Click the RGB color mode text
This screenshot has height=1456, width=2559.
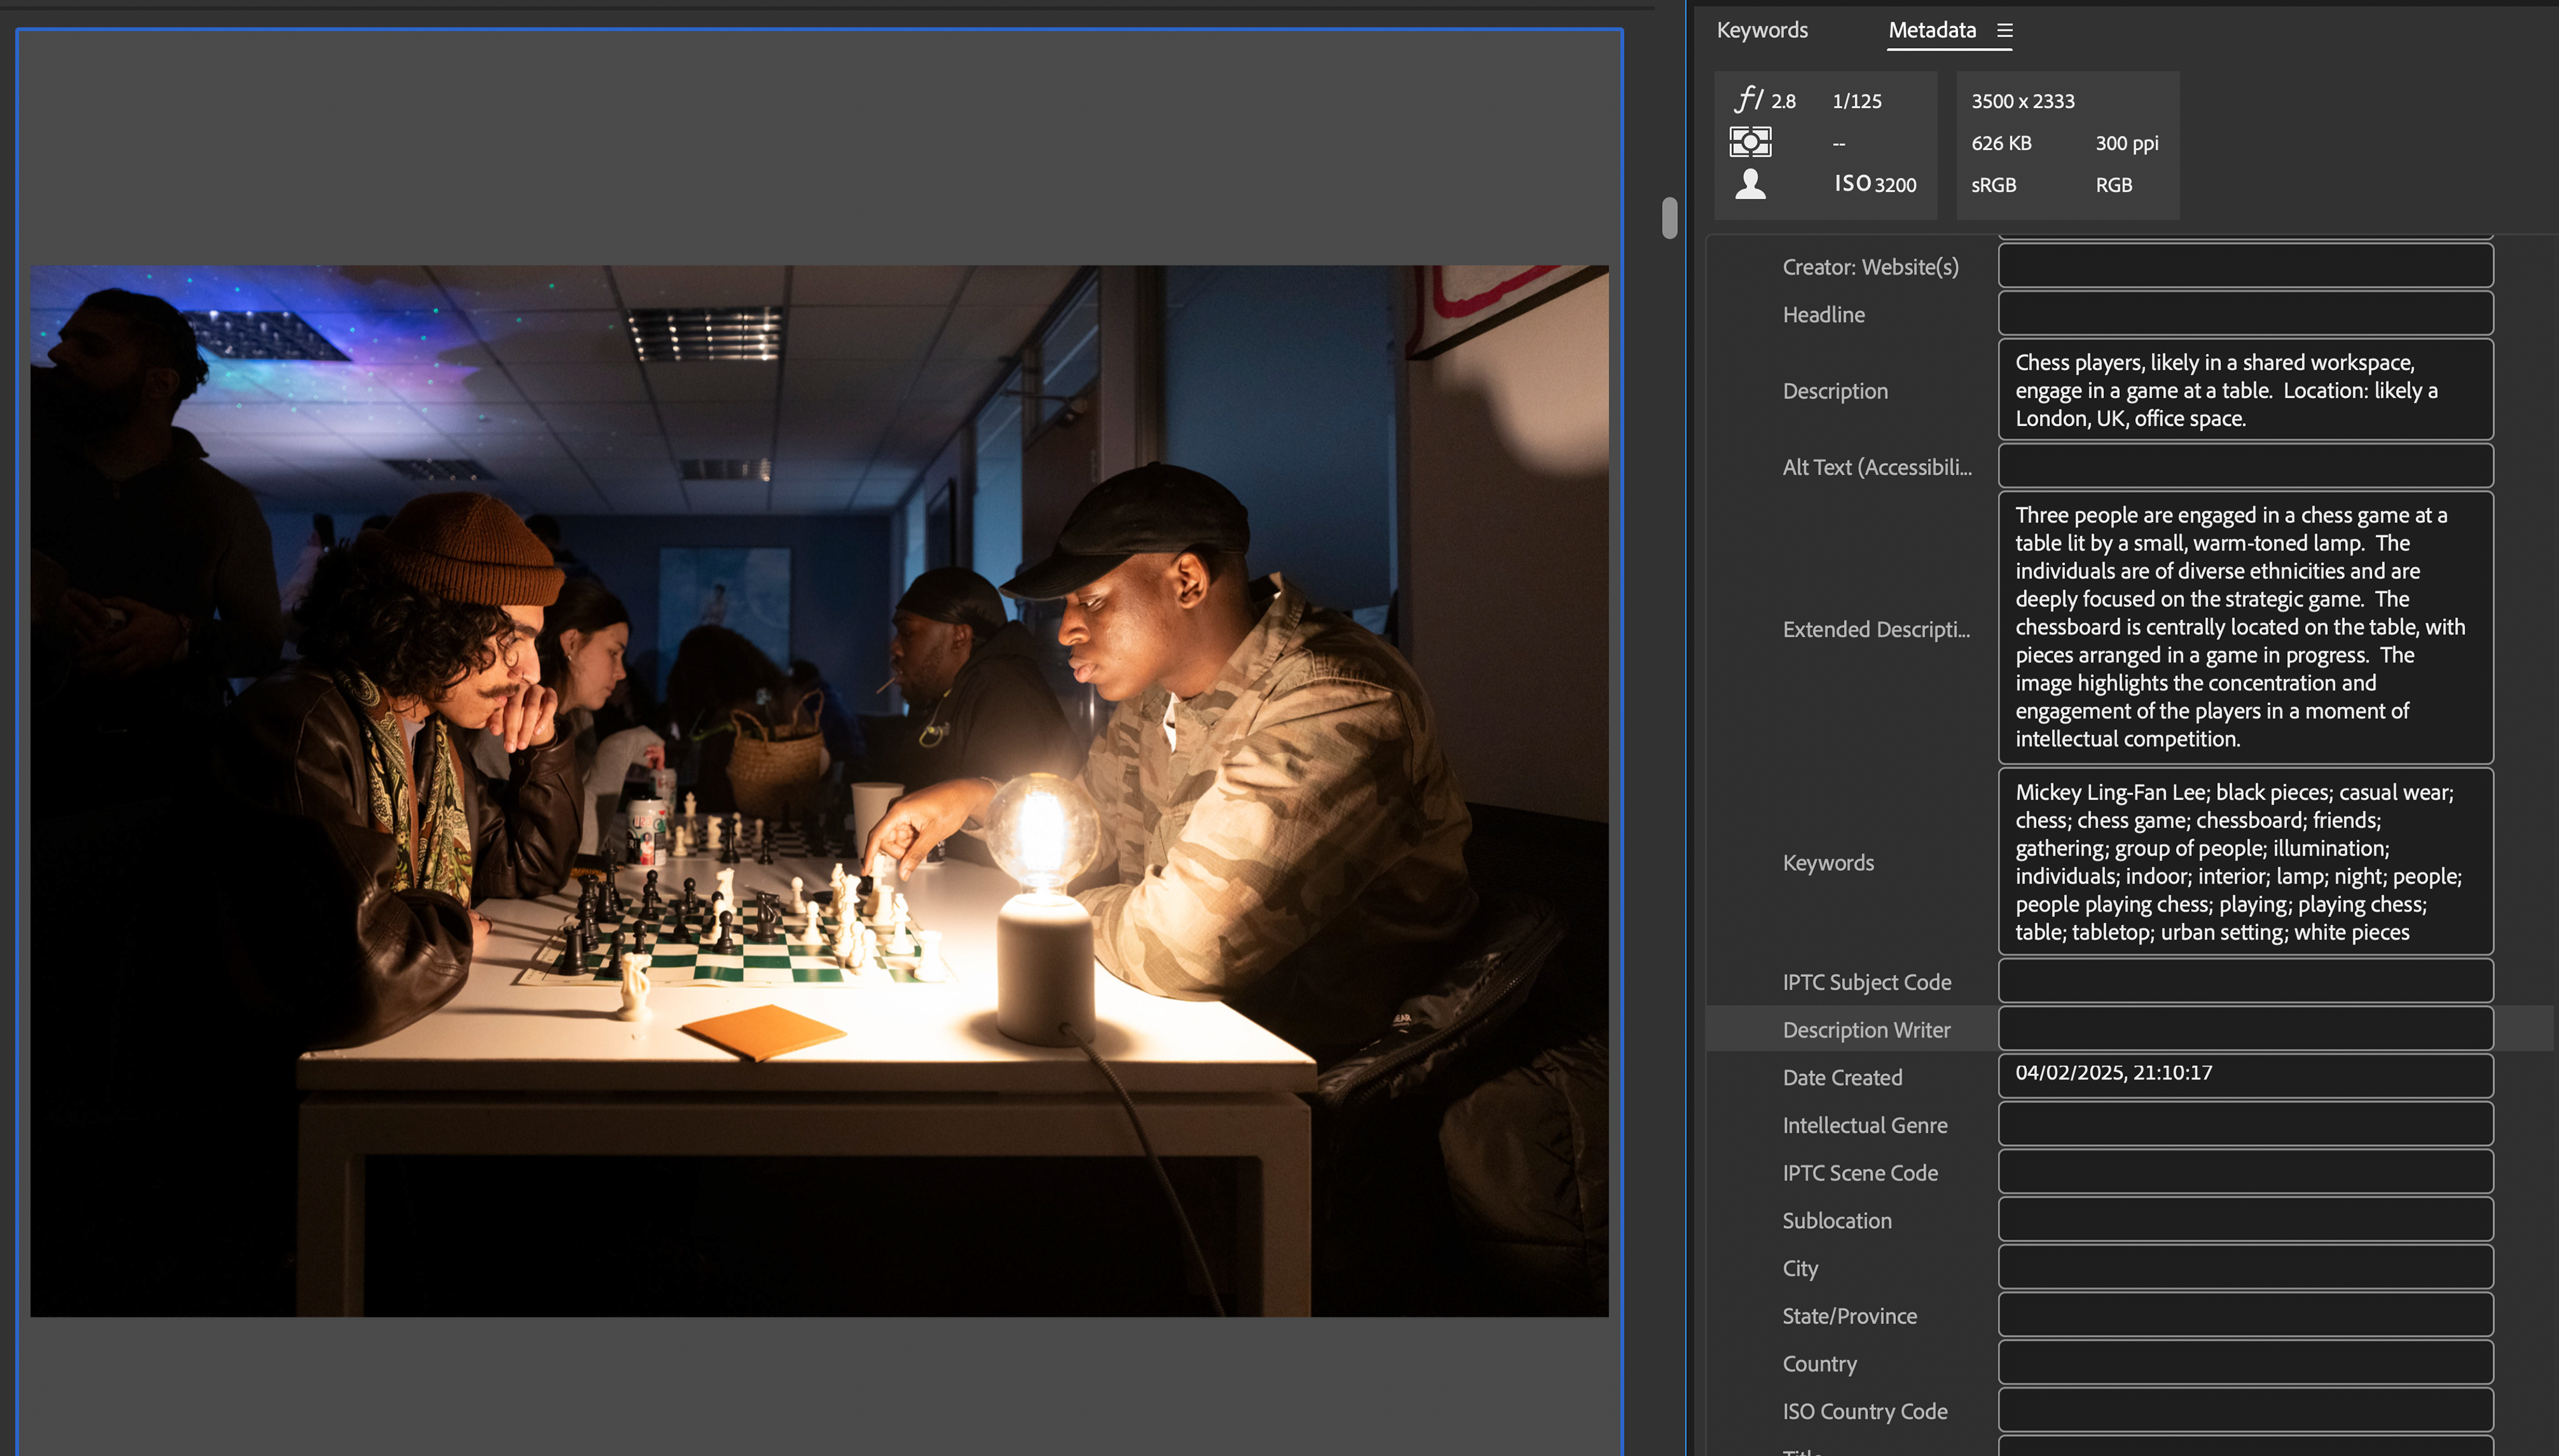pyautogui.click(x=2114, y=185)
